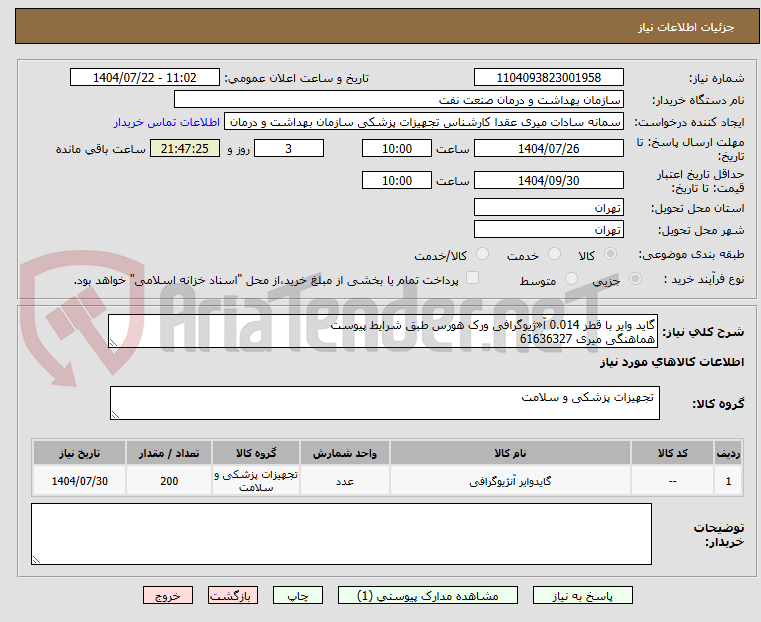
Task: Click the شرح کلی نیاز text area
Action: click(x=383, y=331)
